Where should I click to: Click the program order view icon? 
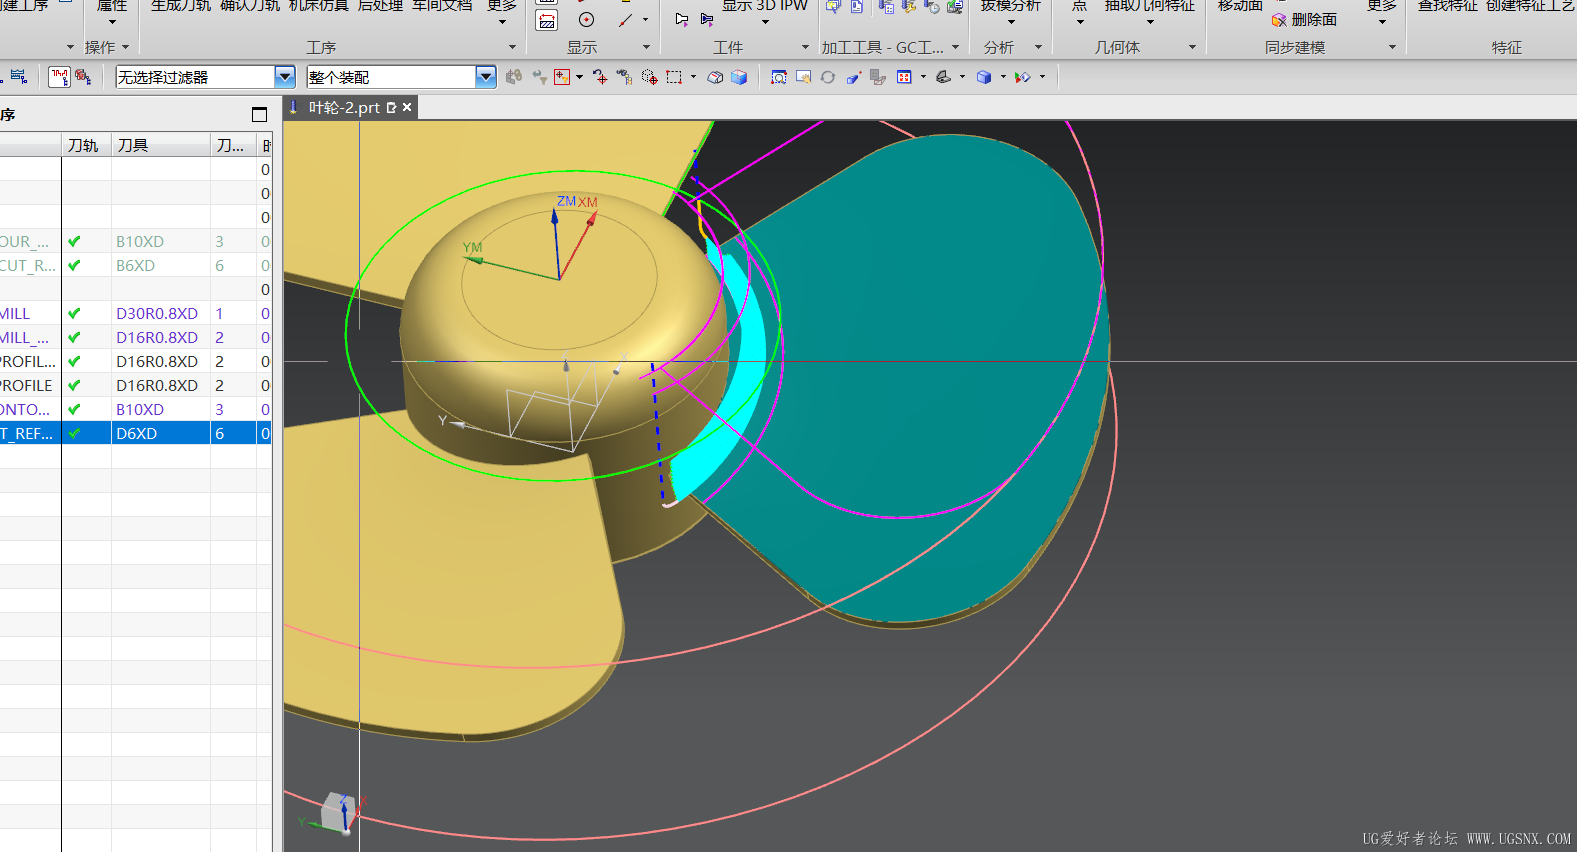click(x=59, y=77)
